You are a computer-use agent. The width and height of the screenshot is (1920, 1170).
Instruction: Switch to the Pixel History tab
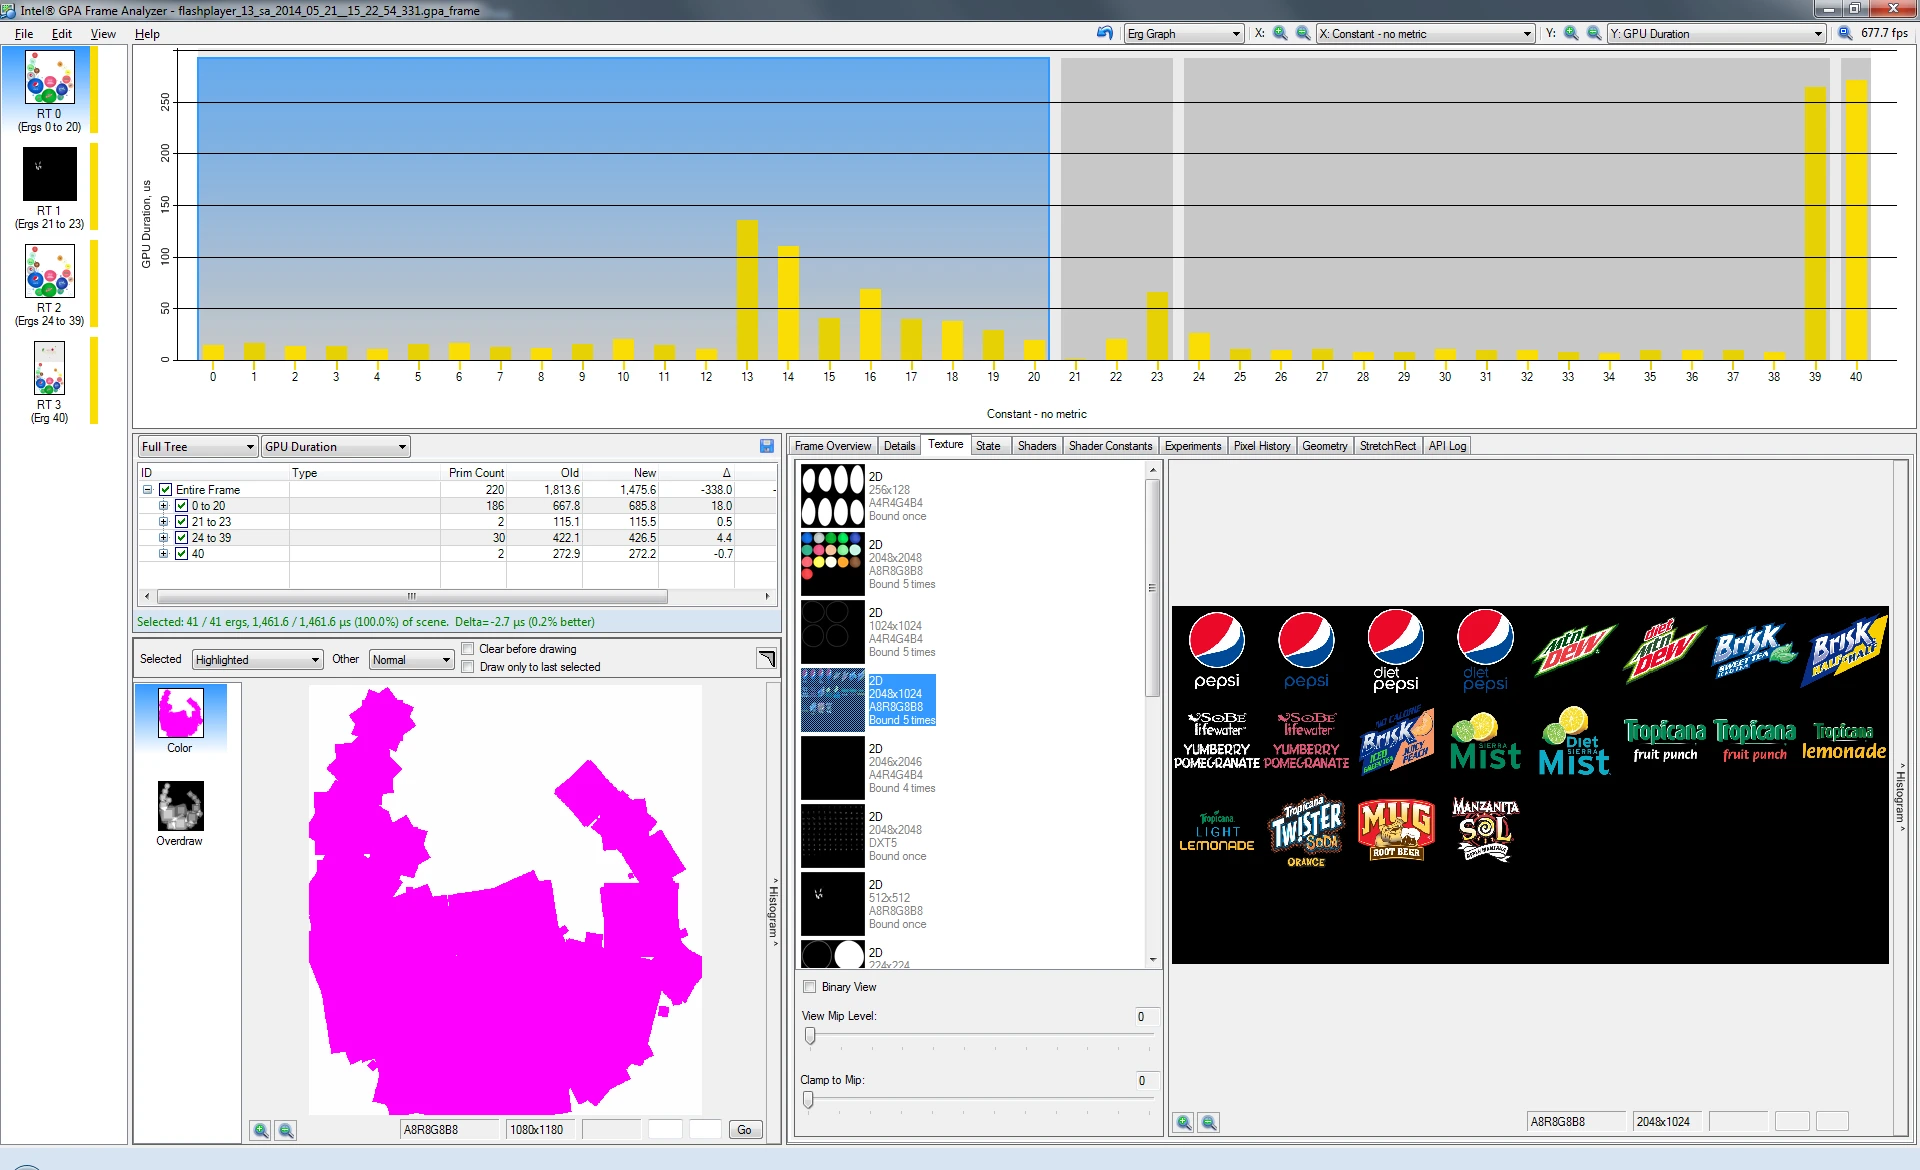(1262, 446)
